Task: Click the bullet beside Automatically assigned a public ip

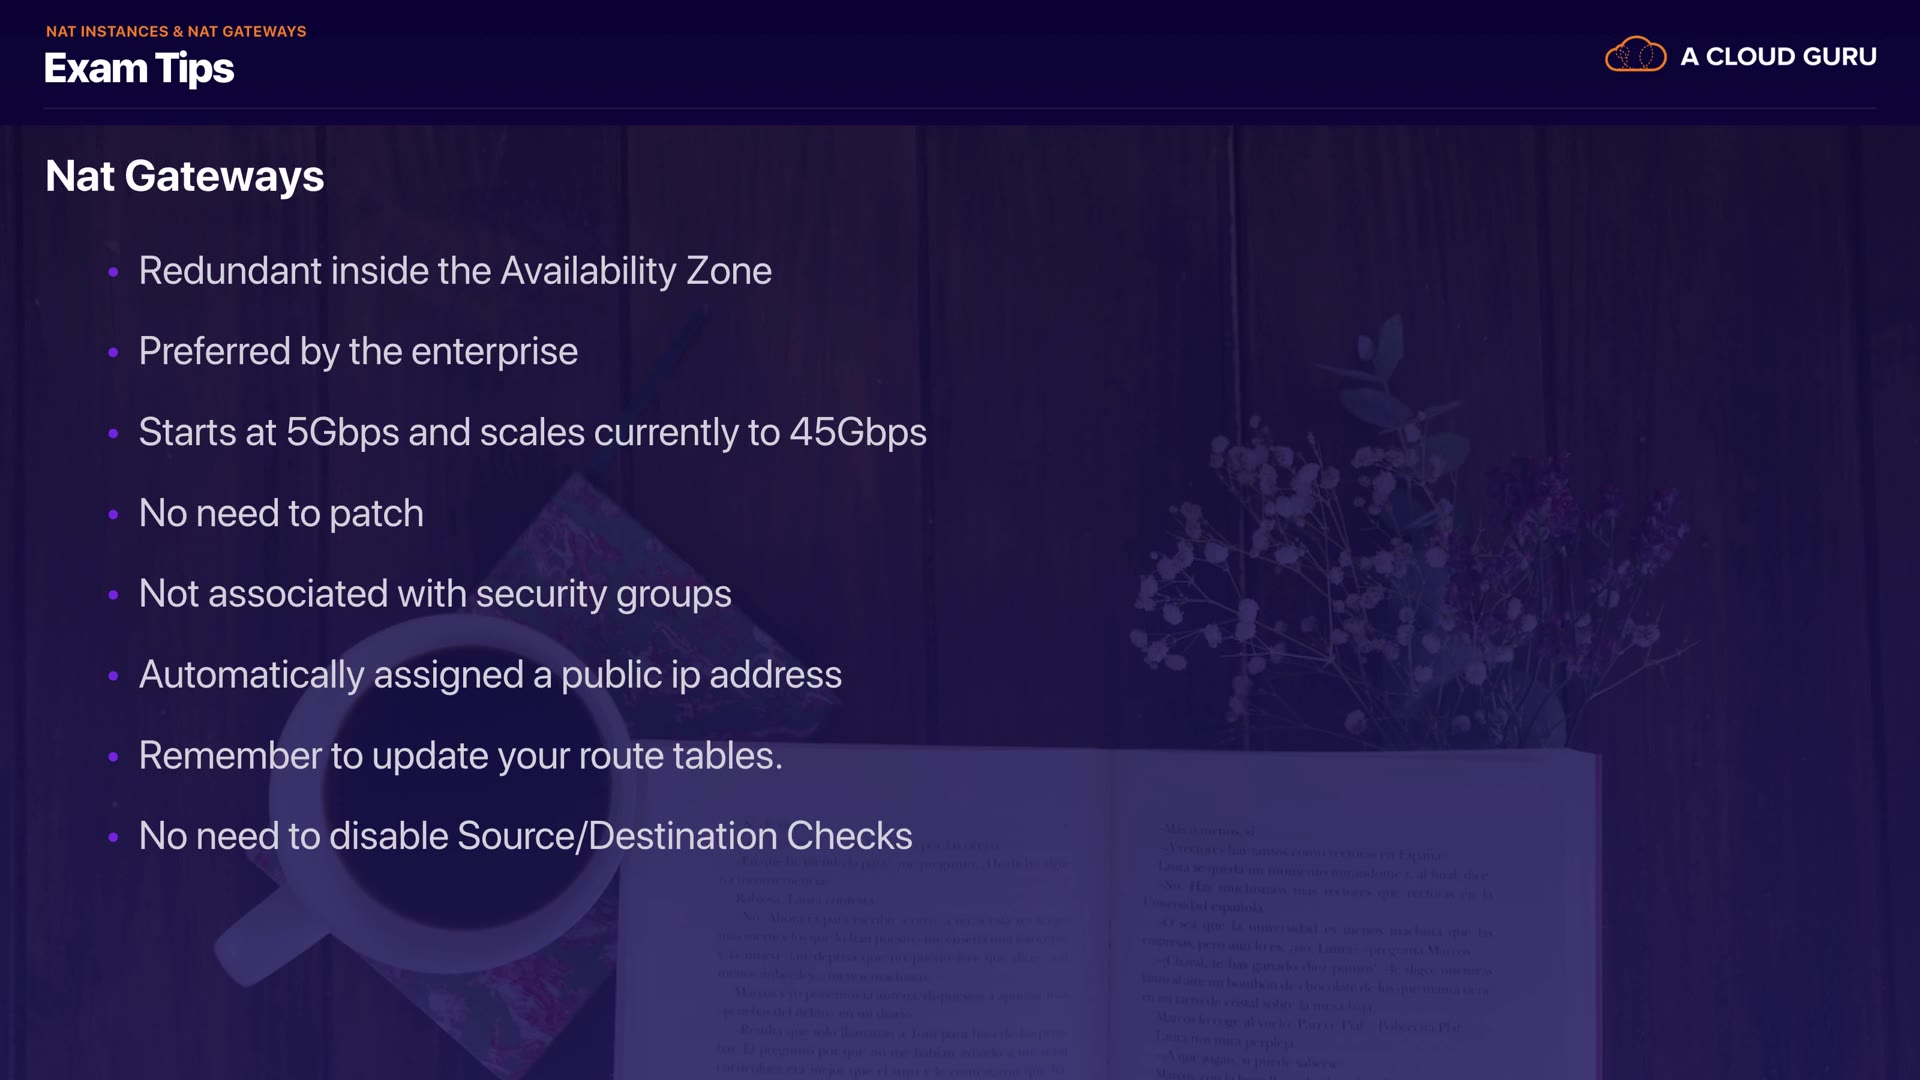Action: click(113, 676)
